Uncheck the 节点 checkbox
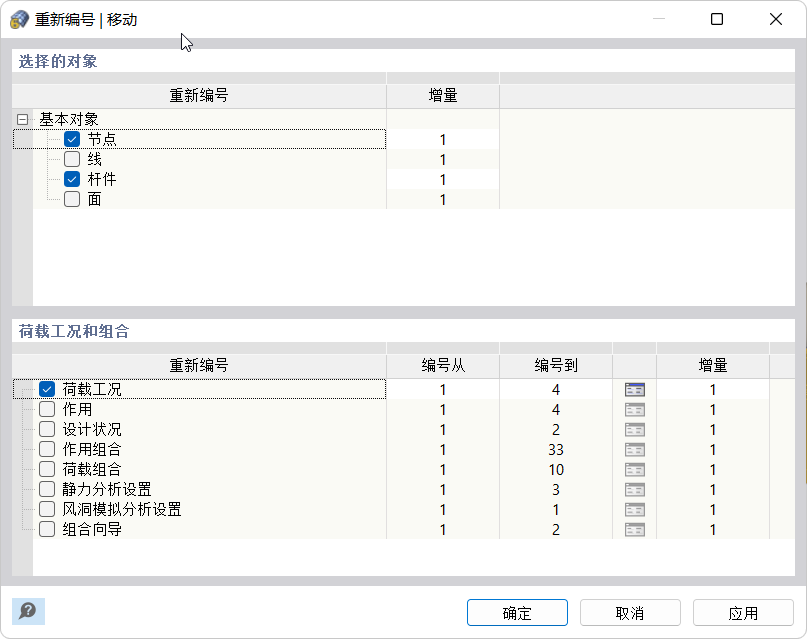The width and height of the screenshot is (807, 639). (x=72, y=140)
